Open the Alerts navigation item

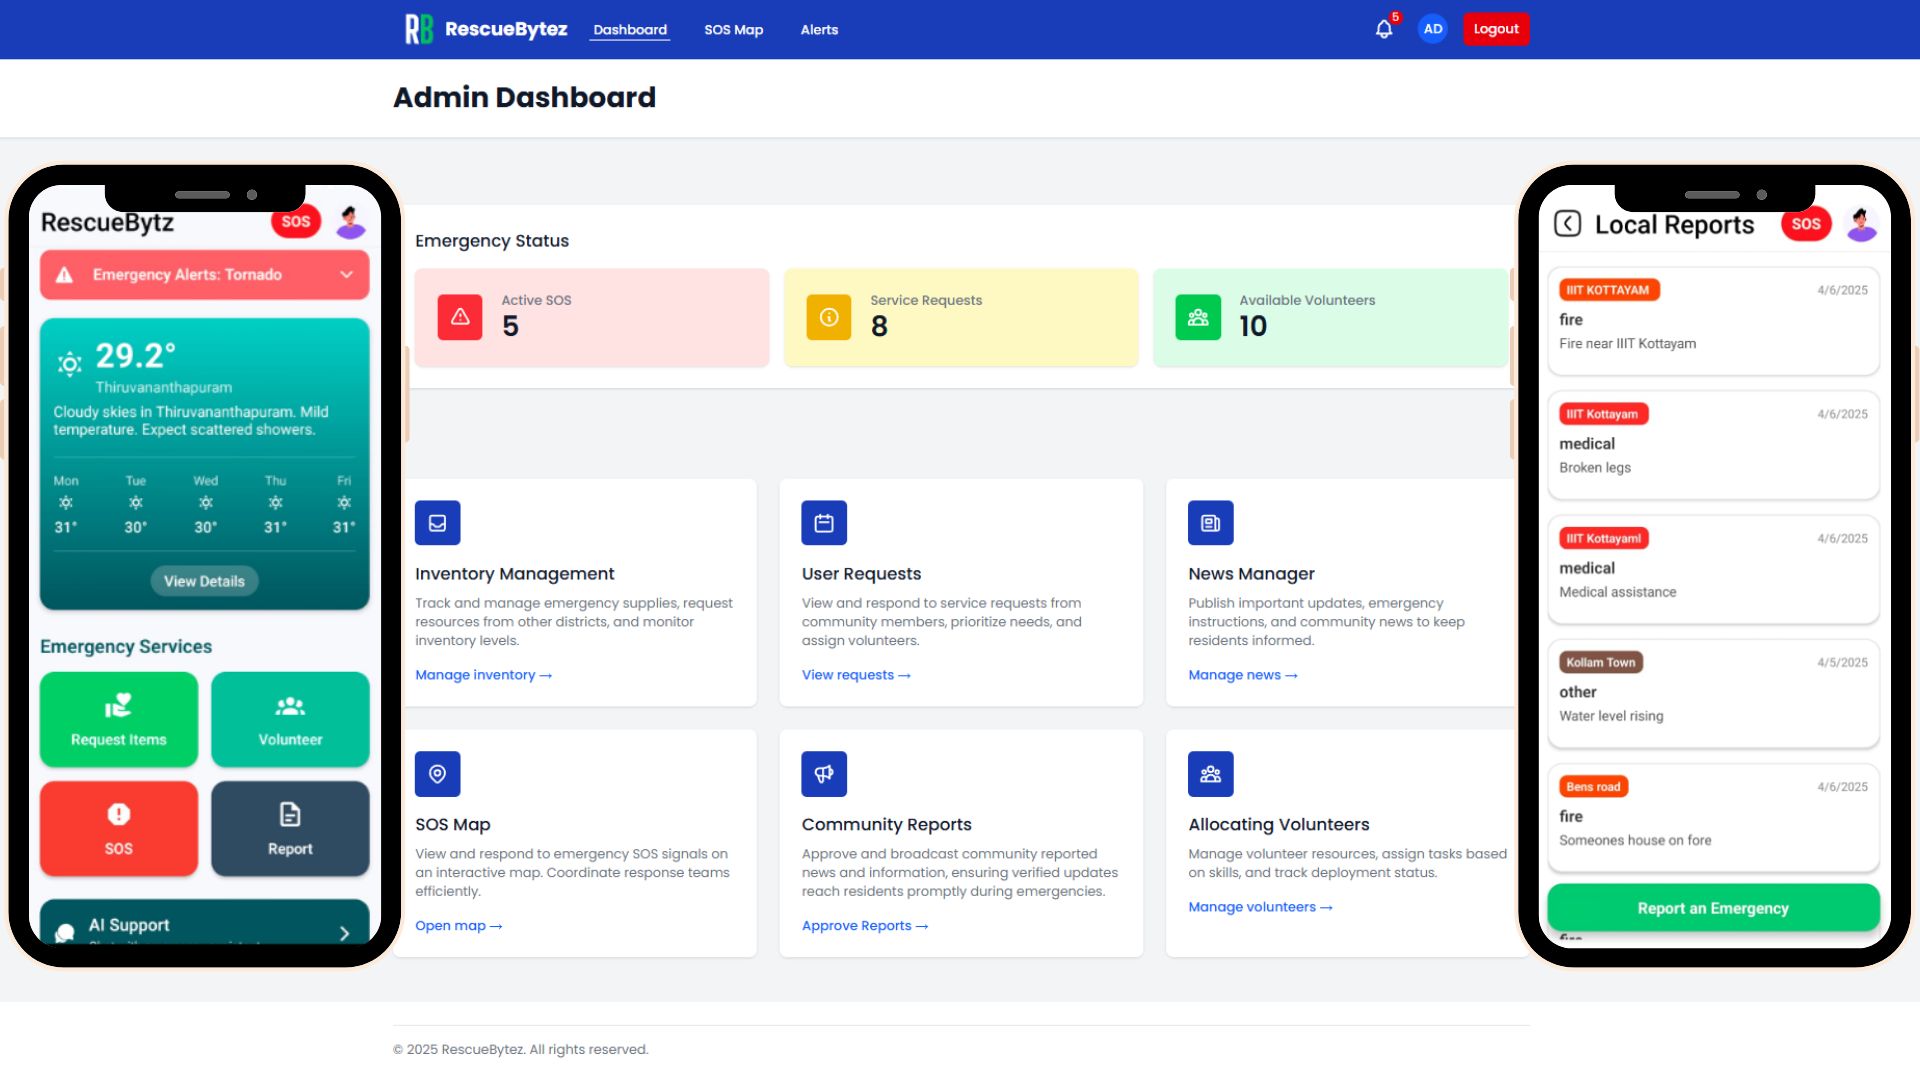pos(819,29)
